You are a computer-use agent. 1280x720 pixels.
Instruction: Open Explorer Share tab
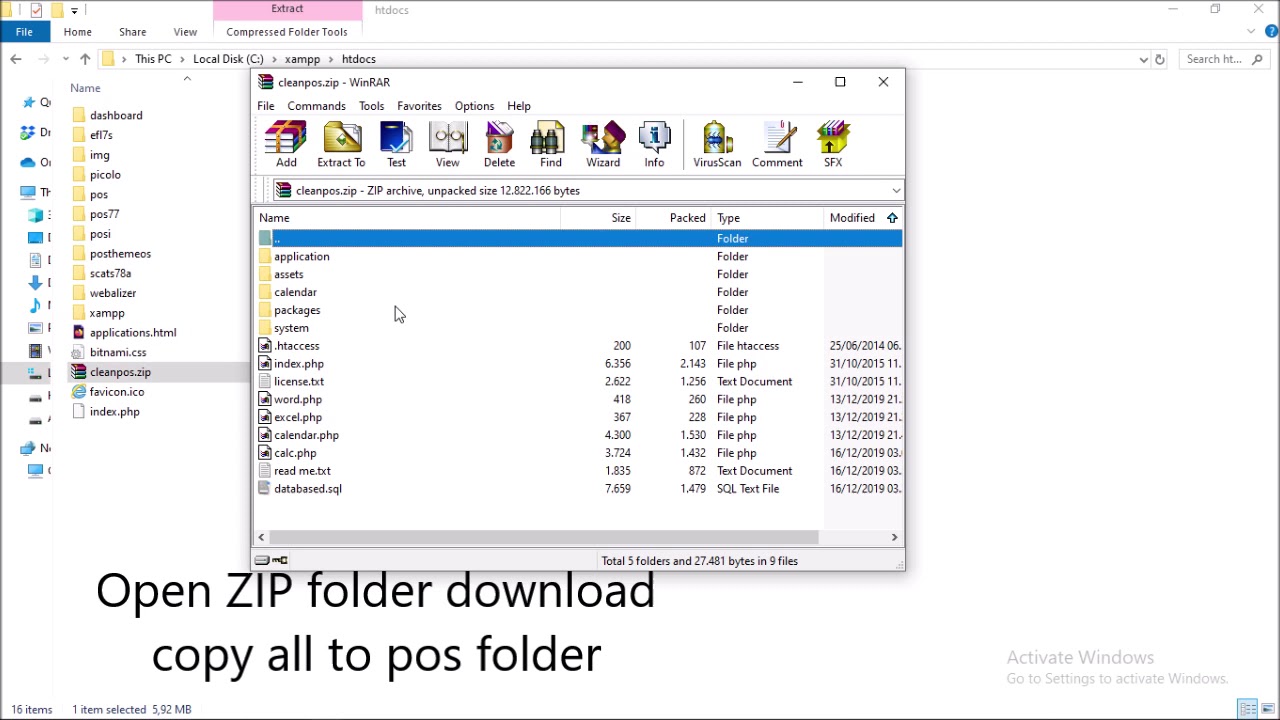(132, 32)
